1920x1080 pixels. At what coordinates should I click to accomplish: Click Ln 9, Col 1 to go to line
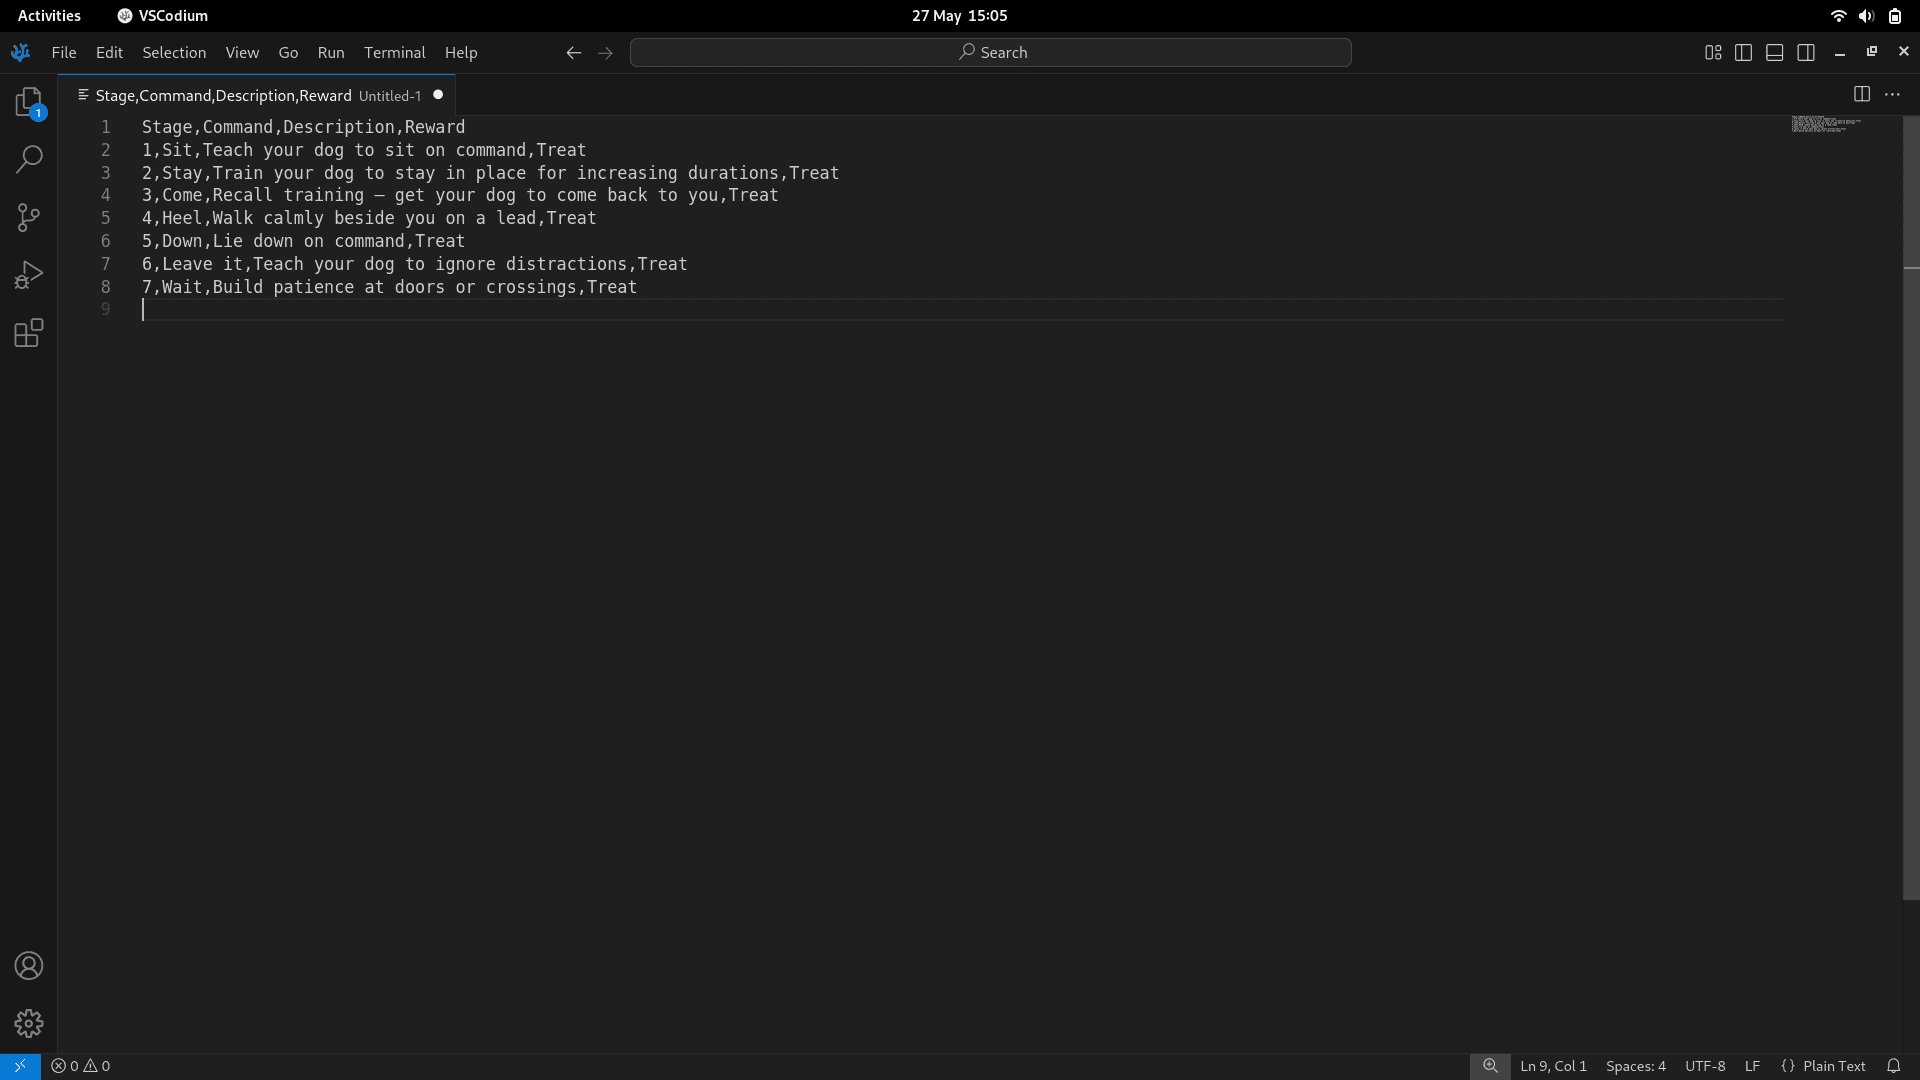pos(1553,1066)
